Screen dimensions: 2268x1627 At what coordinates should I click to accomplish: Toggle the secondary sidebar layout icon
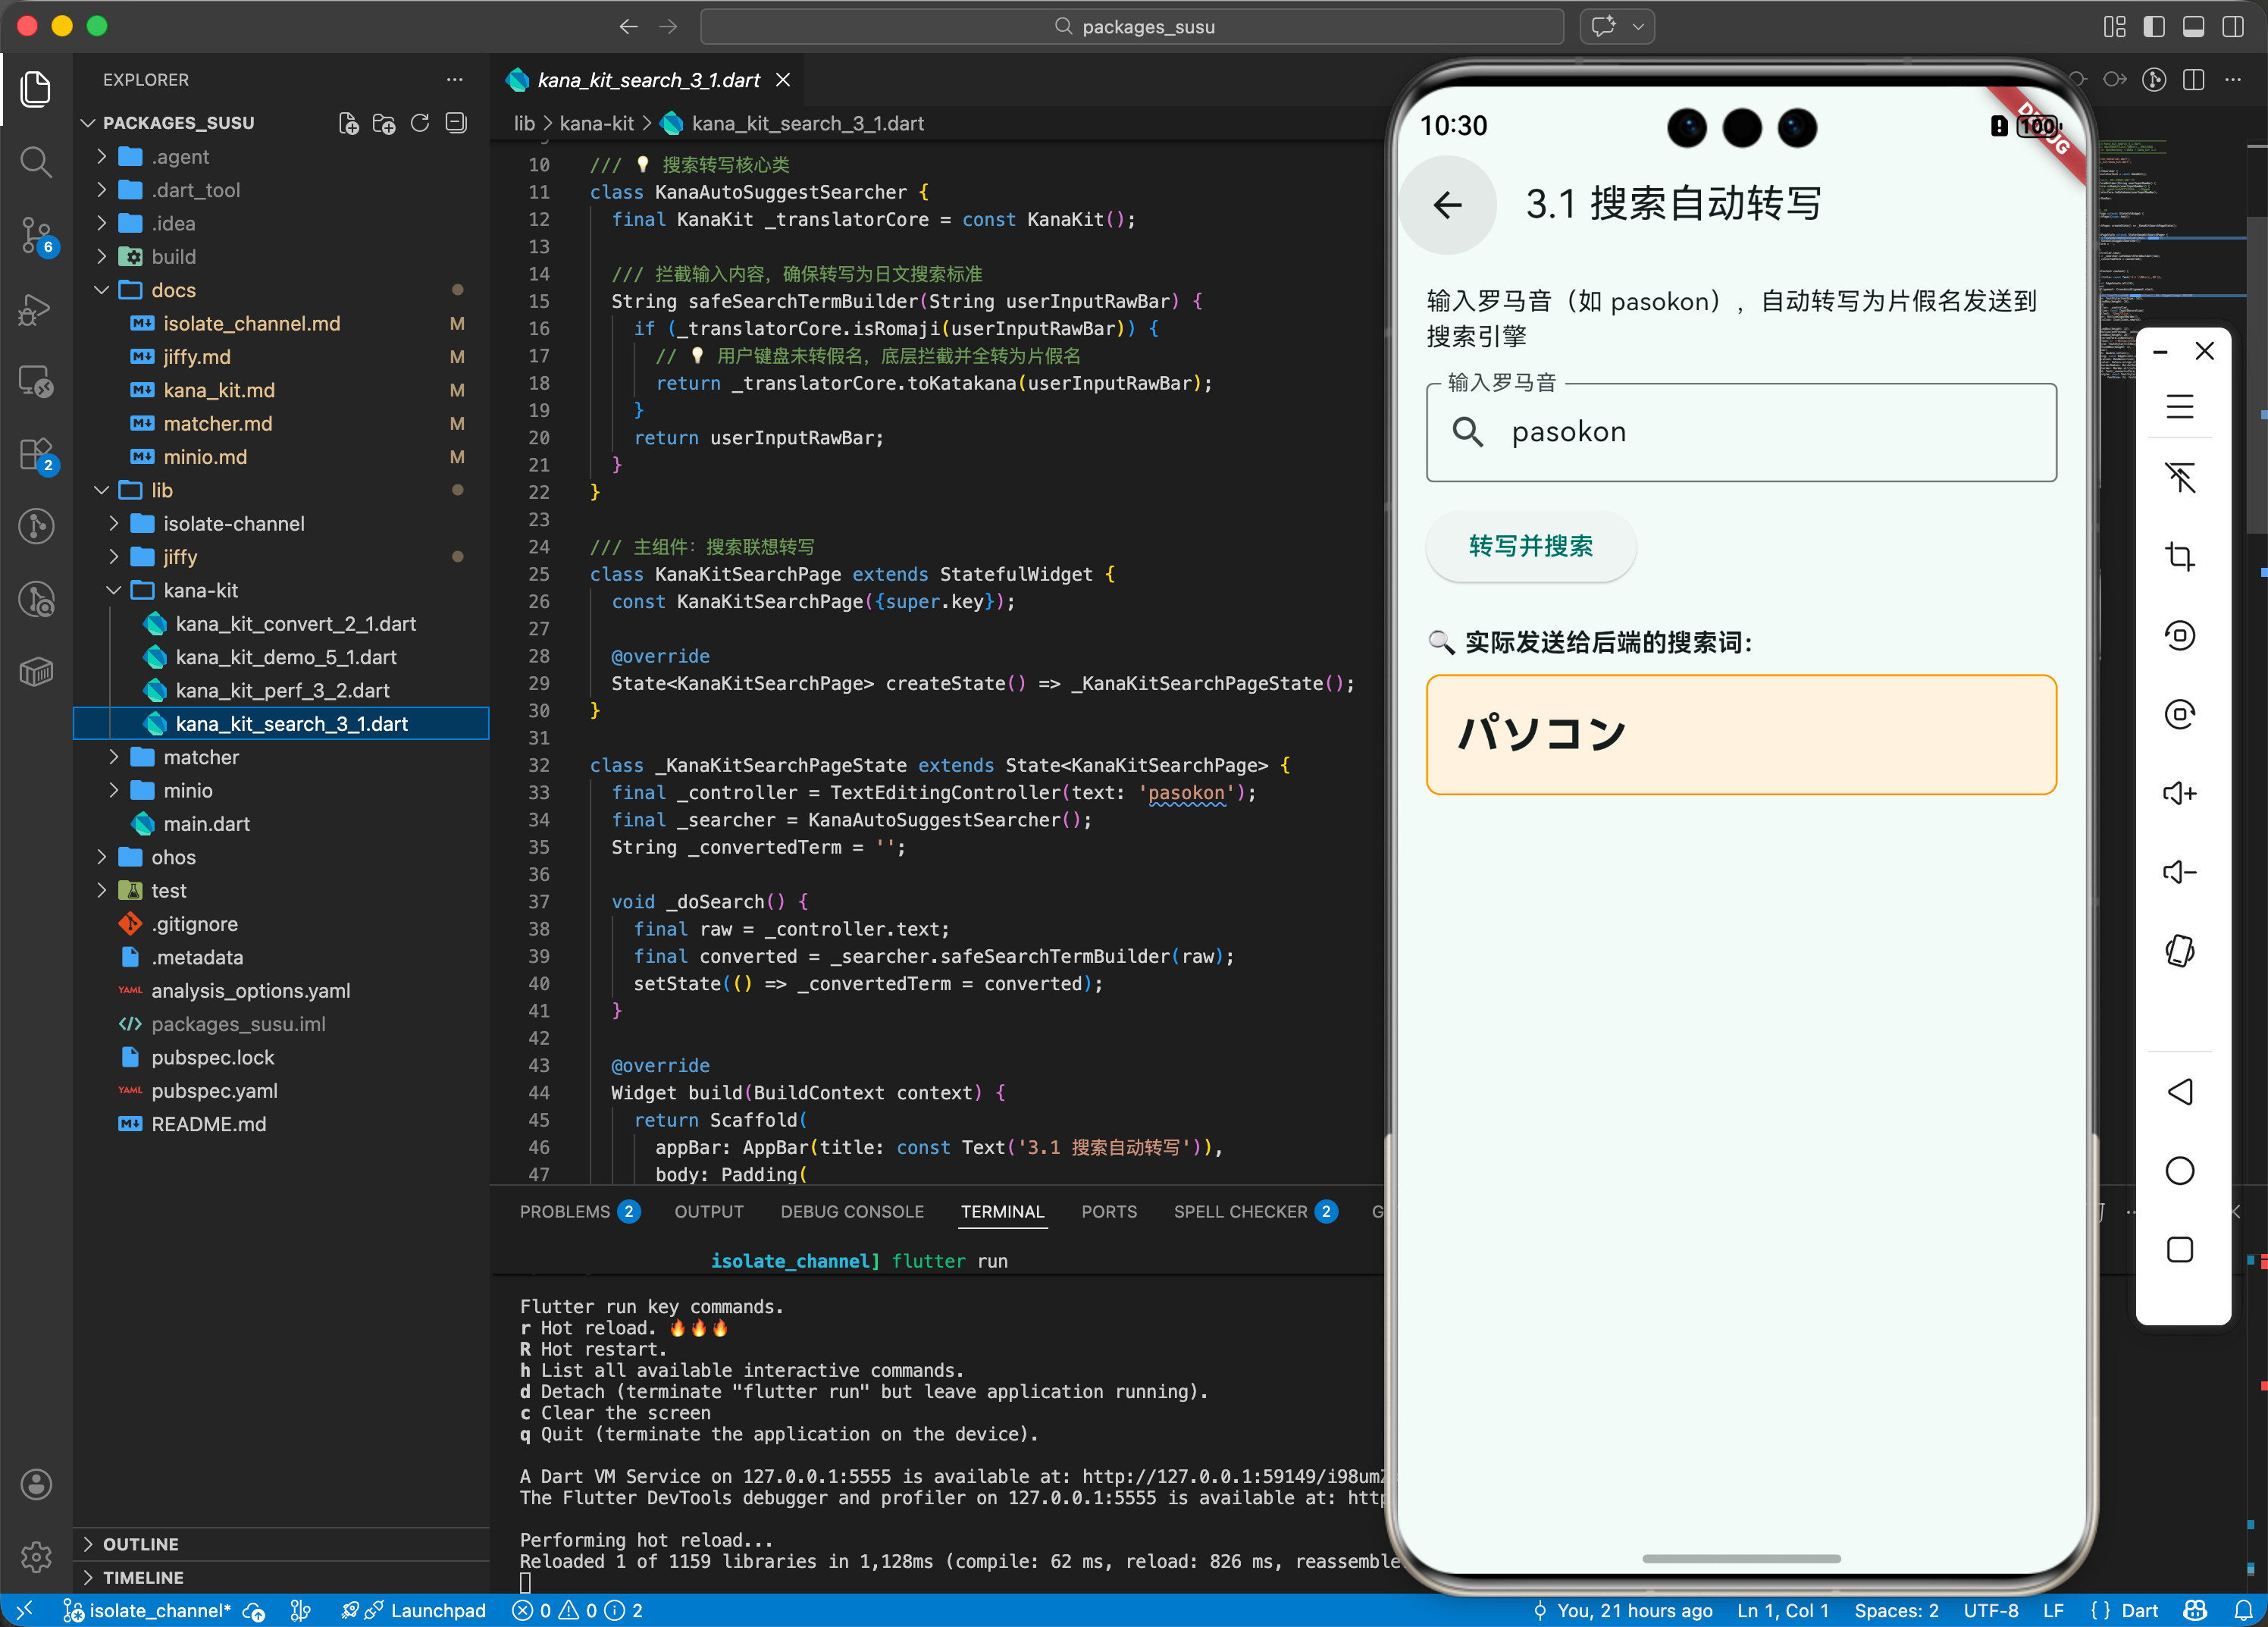(2232, 27)
